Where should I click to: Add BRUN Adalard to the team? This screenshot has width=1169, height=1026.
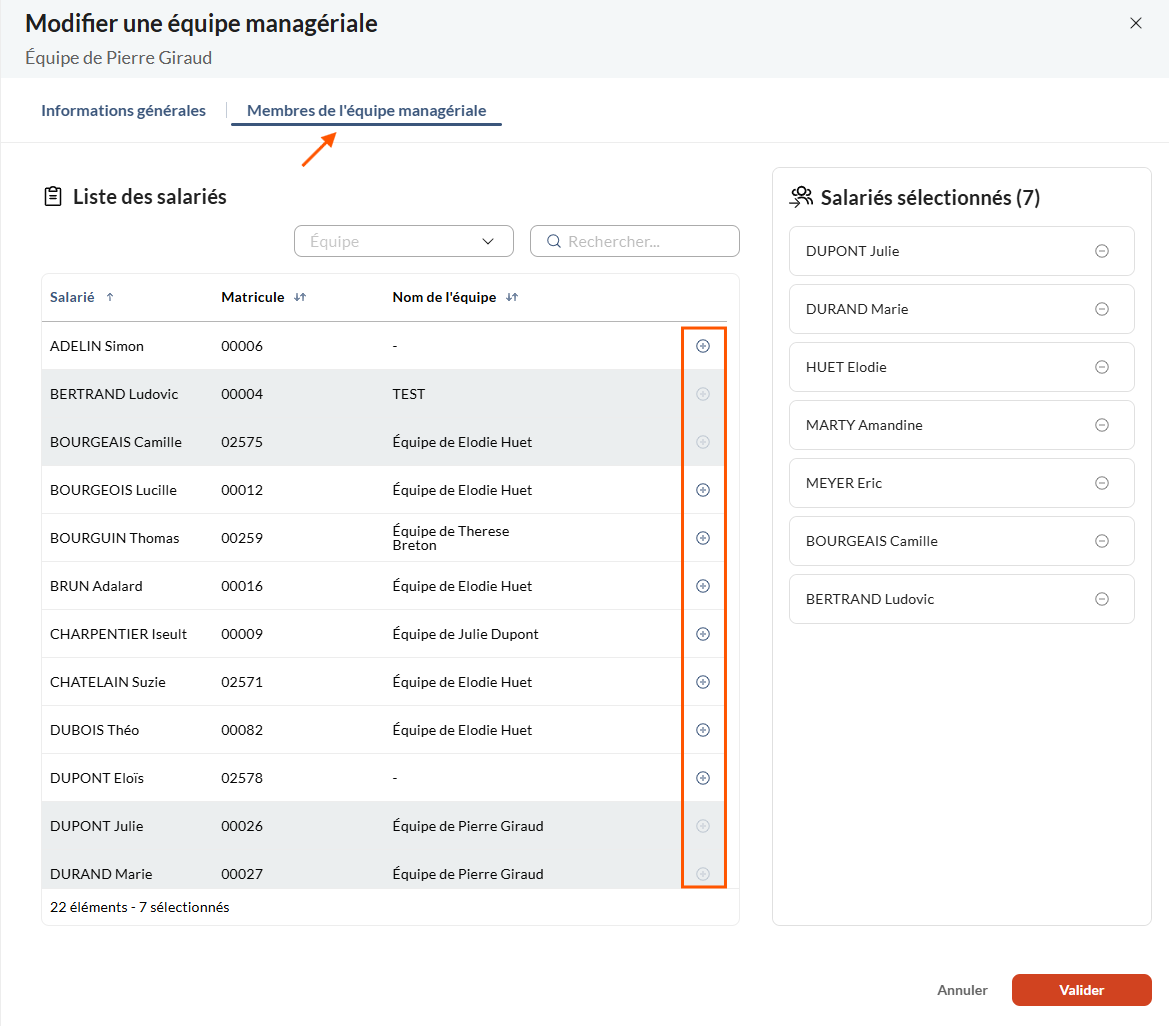tap(702, 586)
